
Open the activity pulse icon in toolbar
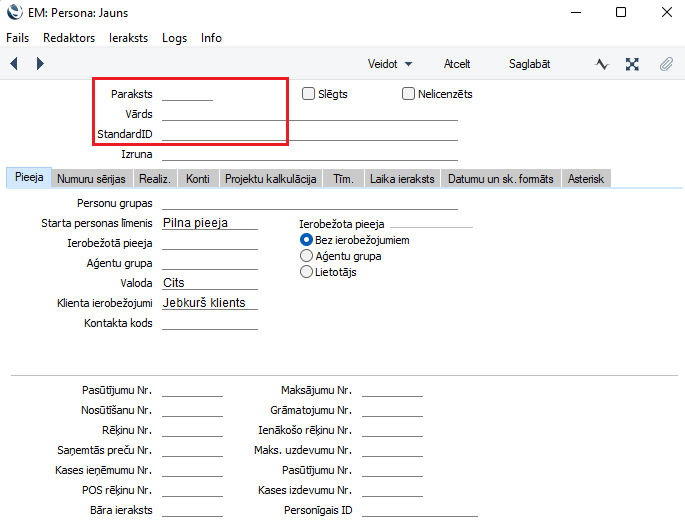point(602,63)
